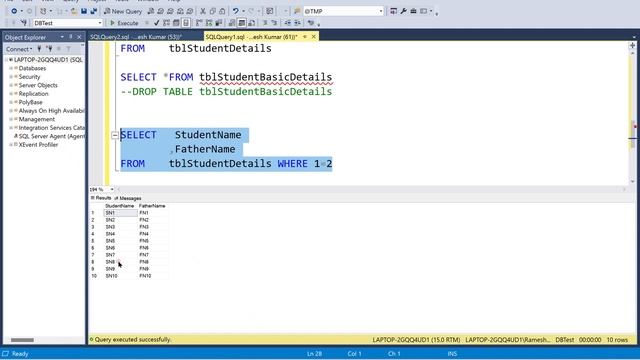Click the Navigate Backward circle icon
Screen dimensions: 640x360
pyautogui.click(x=14, y=11)
